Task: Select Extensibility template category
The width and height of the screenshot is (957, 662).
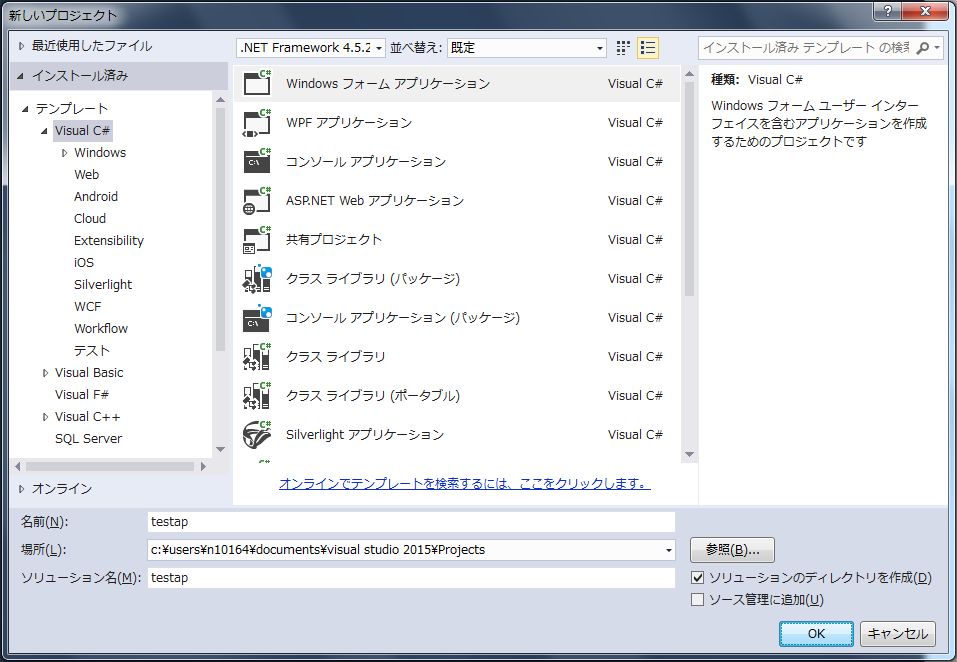Action: (109, 240)
